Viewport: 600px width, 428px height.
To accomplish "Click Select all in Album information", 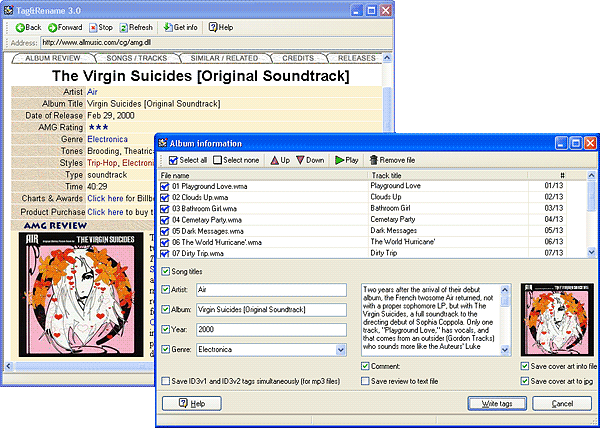I will tap(188, 160).
